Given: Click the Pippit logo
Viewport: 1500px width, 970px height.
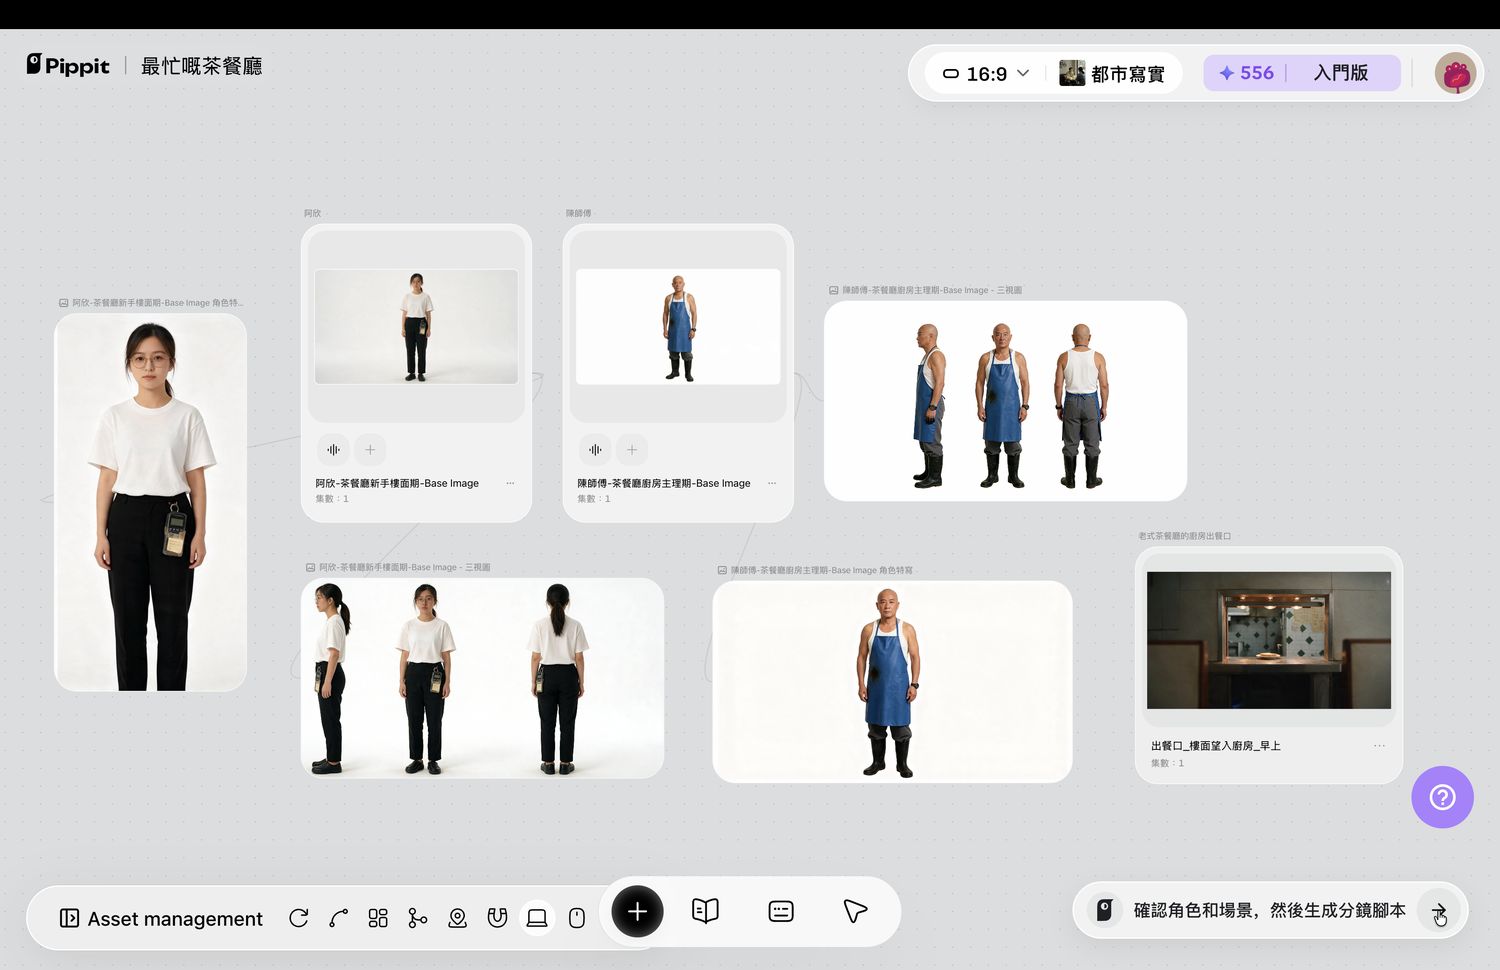Looking at the screenshot, I should (x=68, y=66).
